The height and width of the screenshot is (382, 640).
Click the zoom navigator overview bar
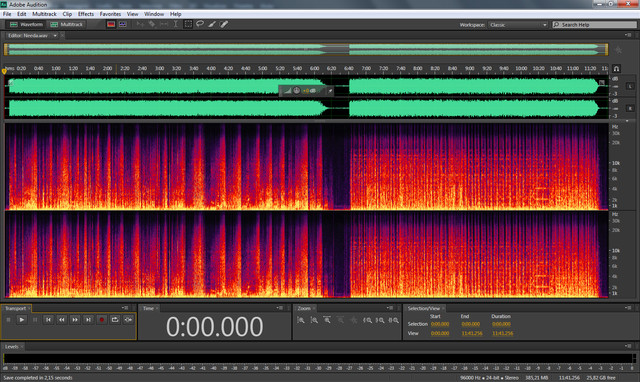coord(306,49)
